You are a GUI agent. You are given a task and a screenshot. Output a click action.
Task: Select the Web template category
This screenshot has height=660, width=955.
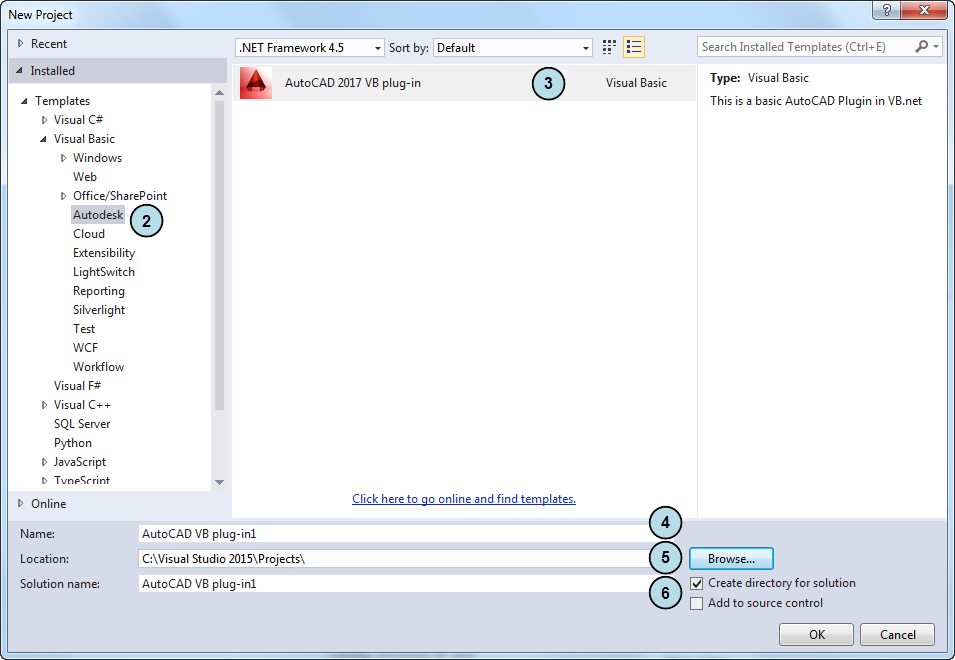[x=85, y=177]
